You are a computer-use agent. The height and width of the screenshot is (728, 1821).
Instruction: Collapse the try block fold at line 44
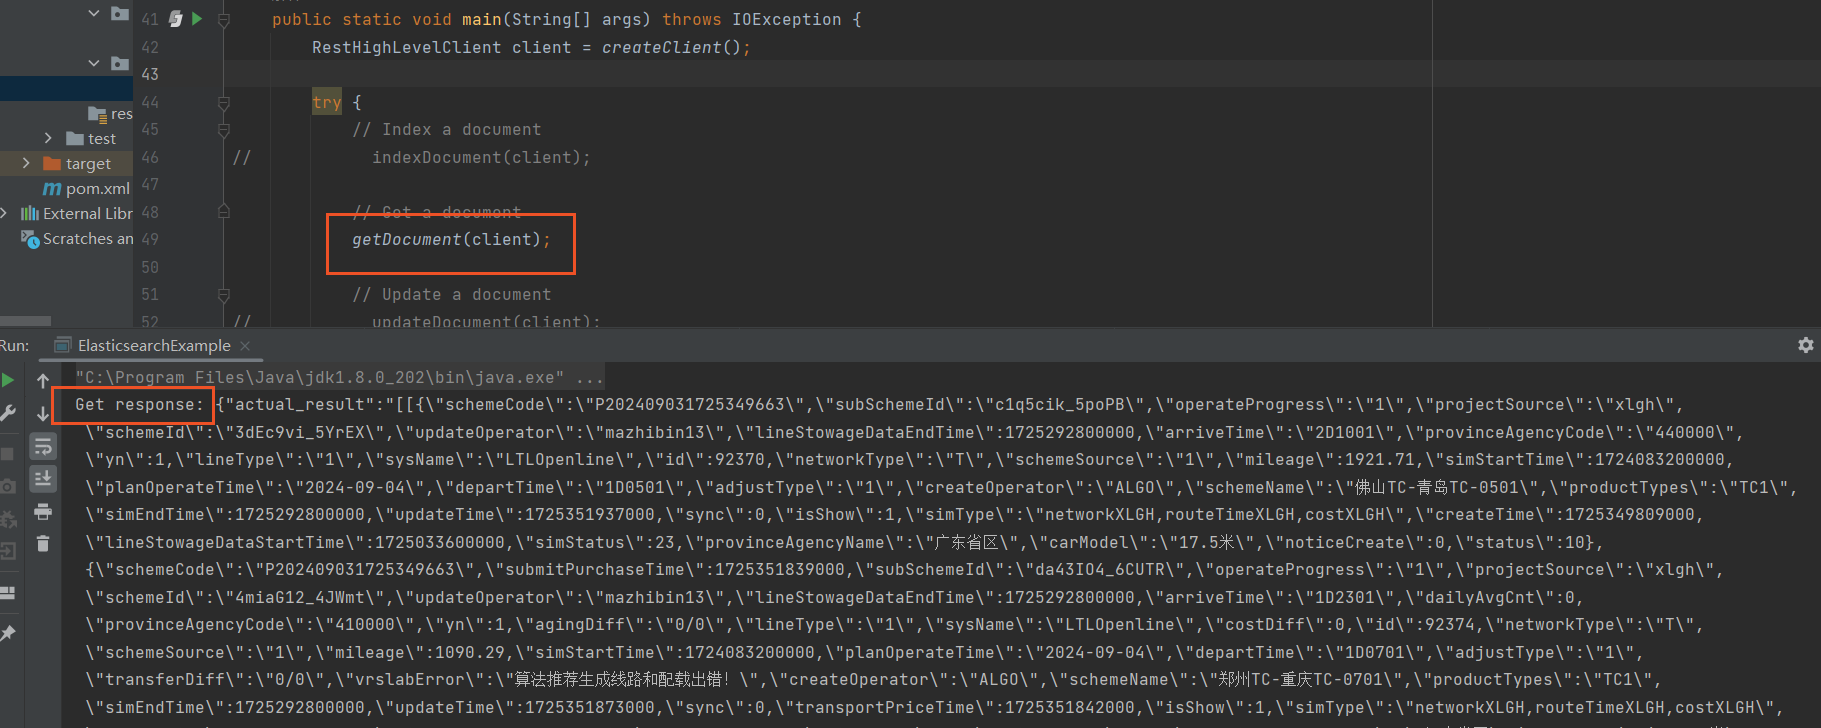[224, 102]
